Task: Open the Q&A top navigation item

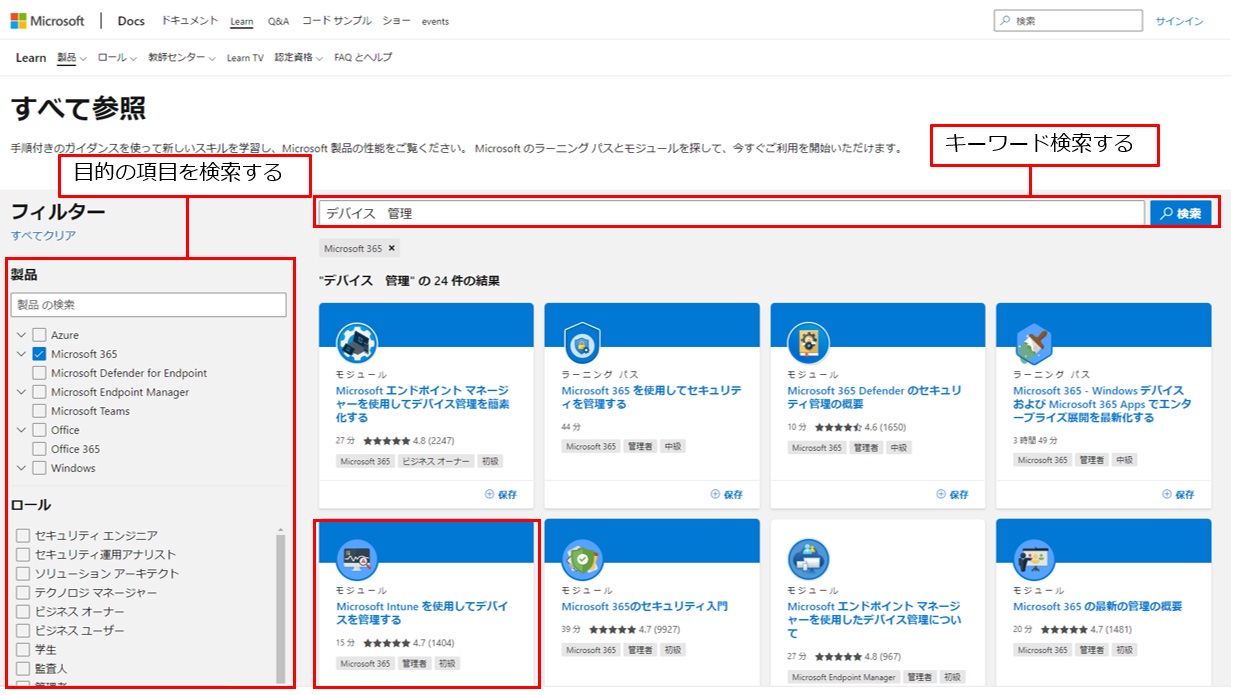Action: [x=278, y=21]
